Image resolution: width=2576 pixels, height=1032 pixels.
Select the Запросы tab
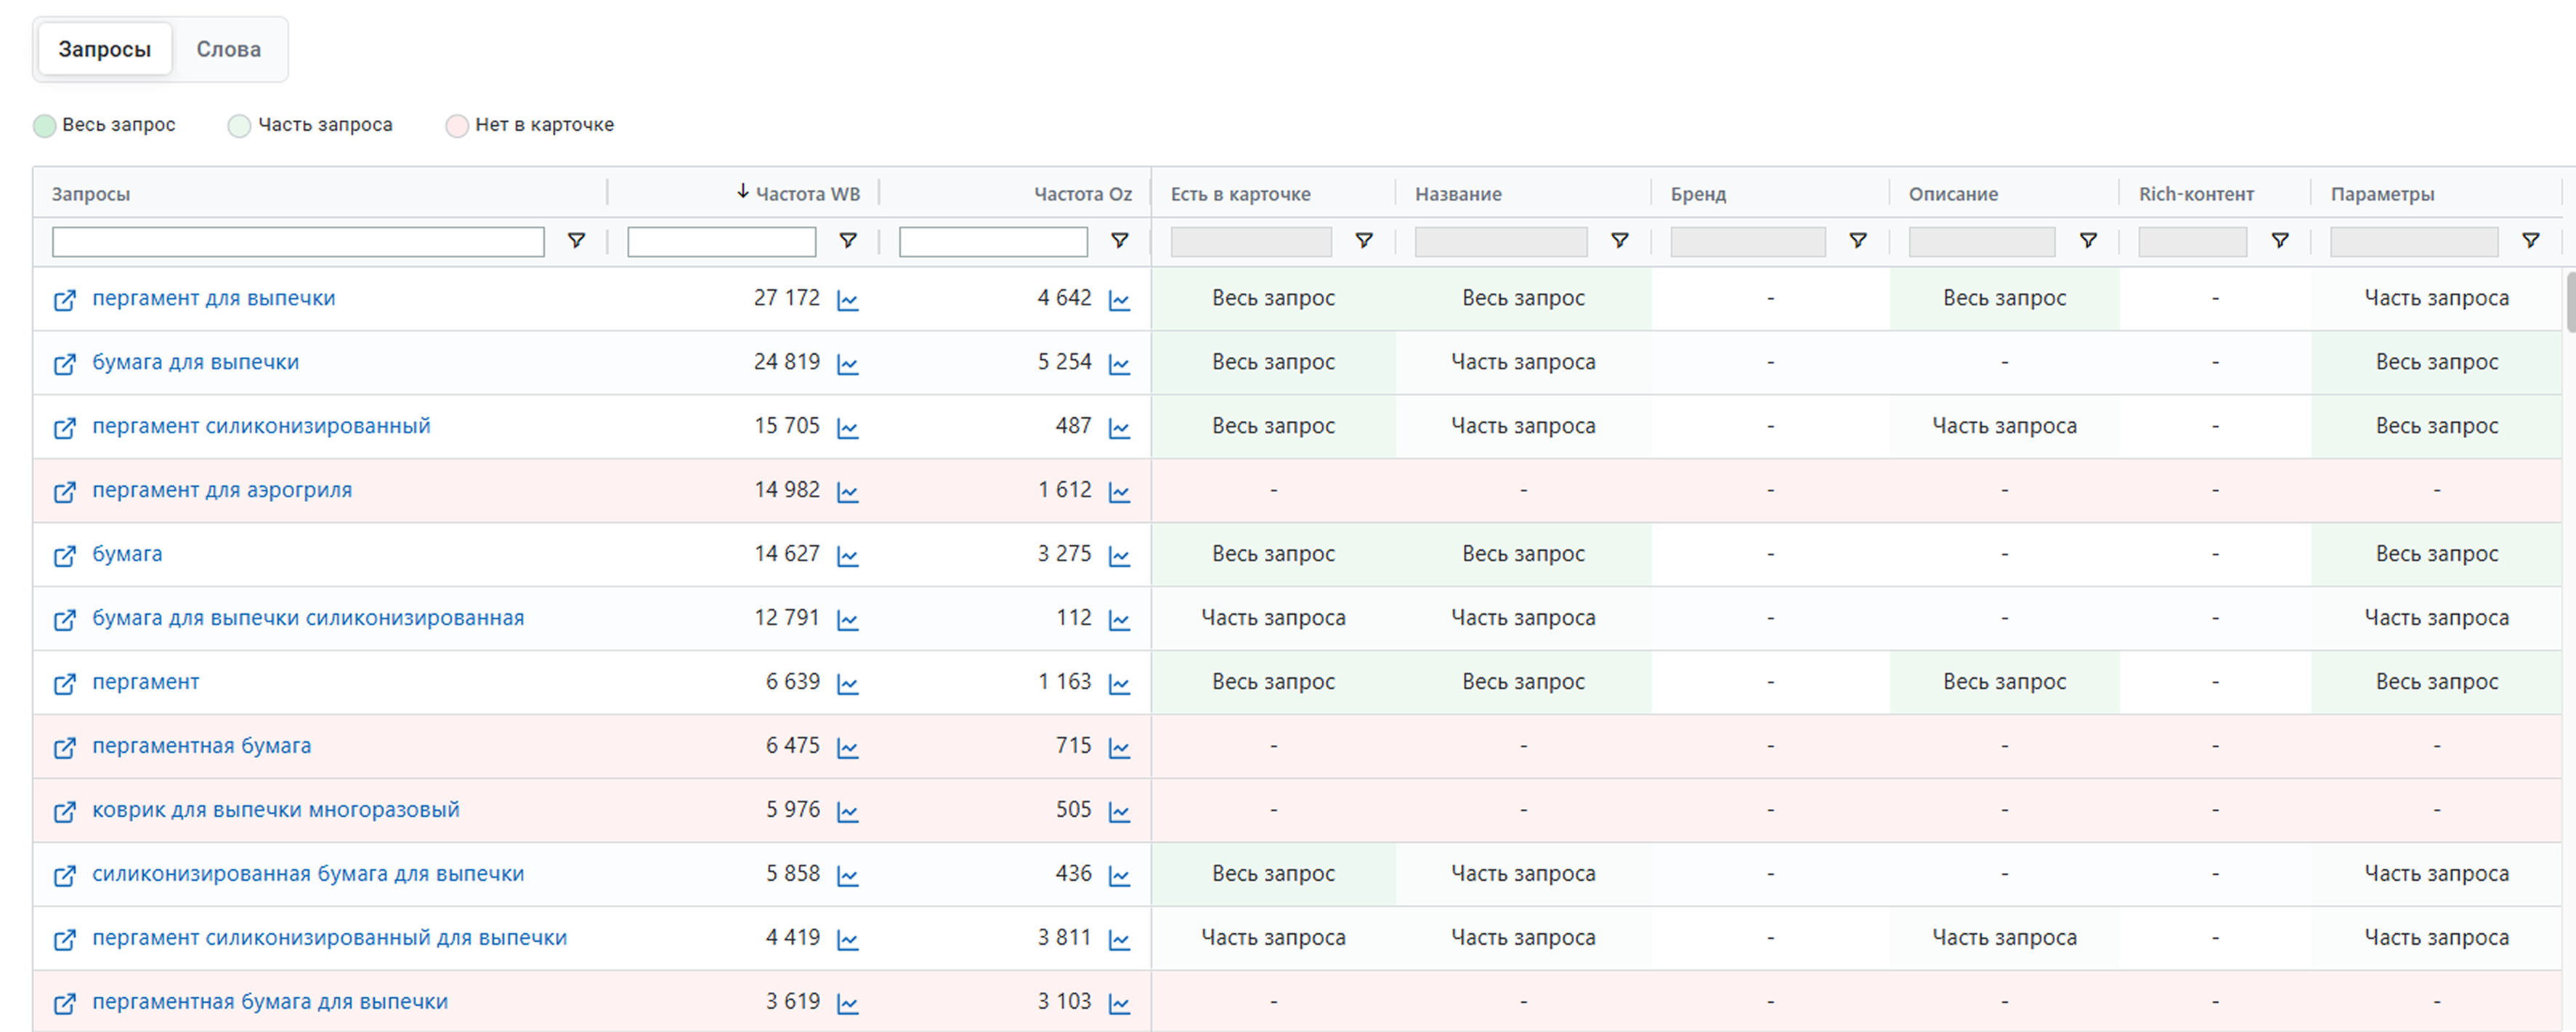coord(104,49)
